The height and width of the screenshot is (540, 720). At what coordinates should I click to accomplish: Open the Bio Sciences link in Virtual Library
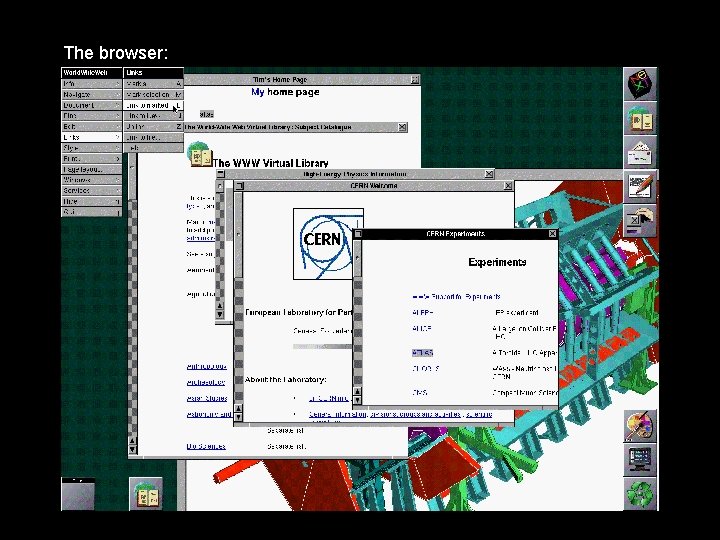point(206,446)
